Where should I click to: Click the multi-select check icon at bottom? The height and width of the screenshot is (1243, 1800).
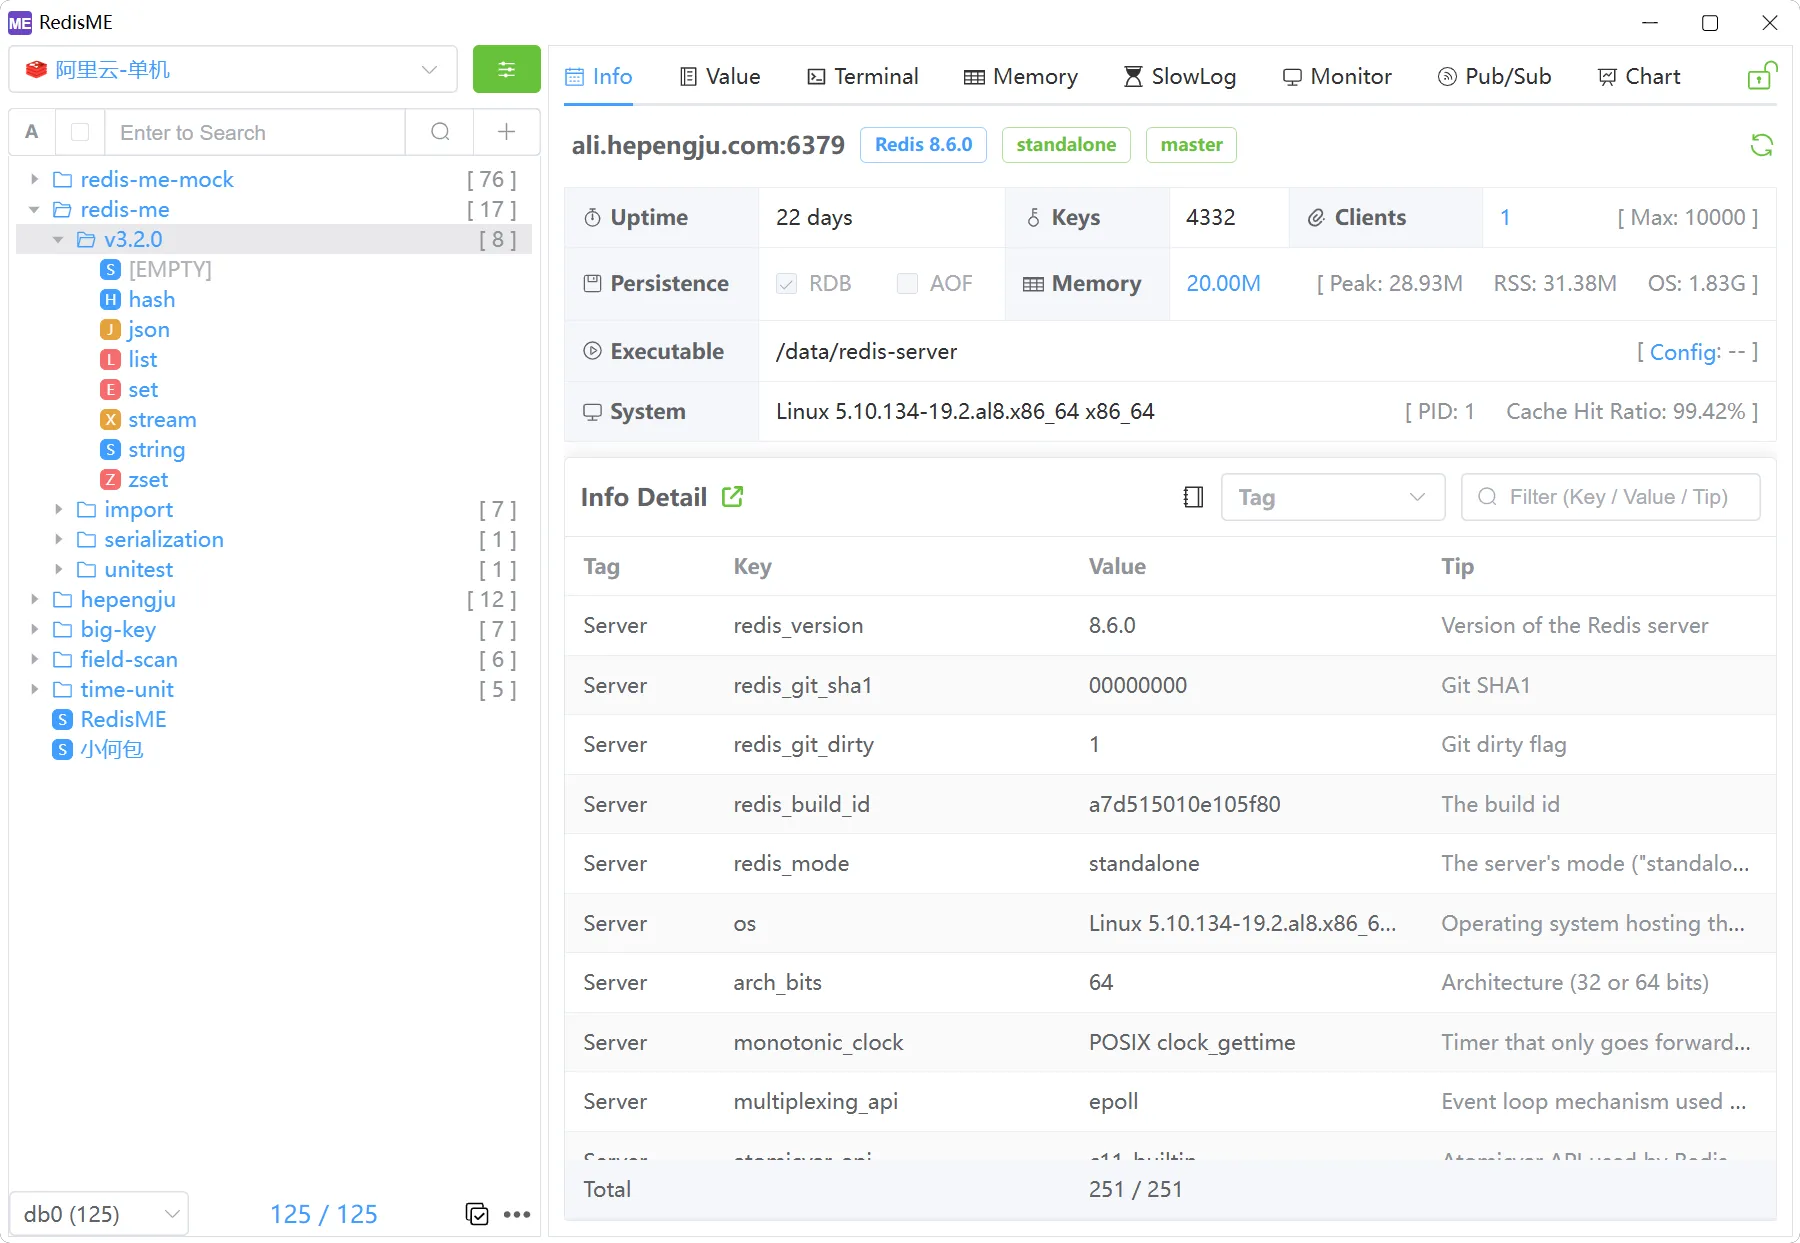click(477, 1214)
